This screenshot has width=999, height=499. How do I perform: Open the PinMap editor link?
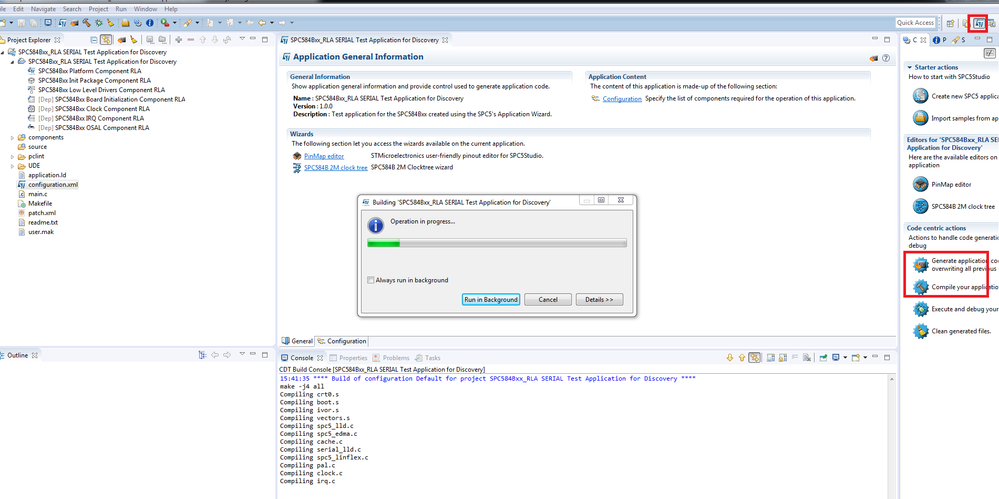coord(324,155)
